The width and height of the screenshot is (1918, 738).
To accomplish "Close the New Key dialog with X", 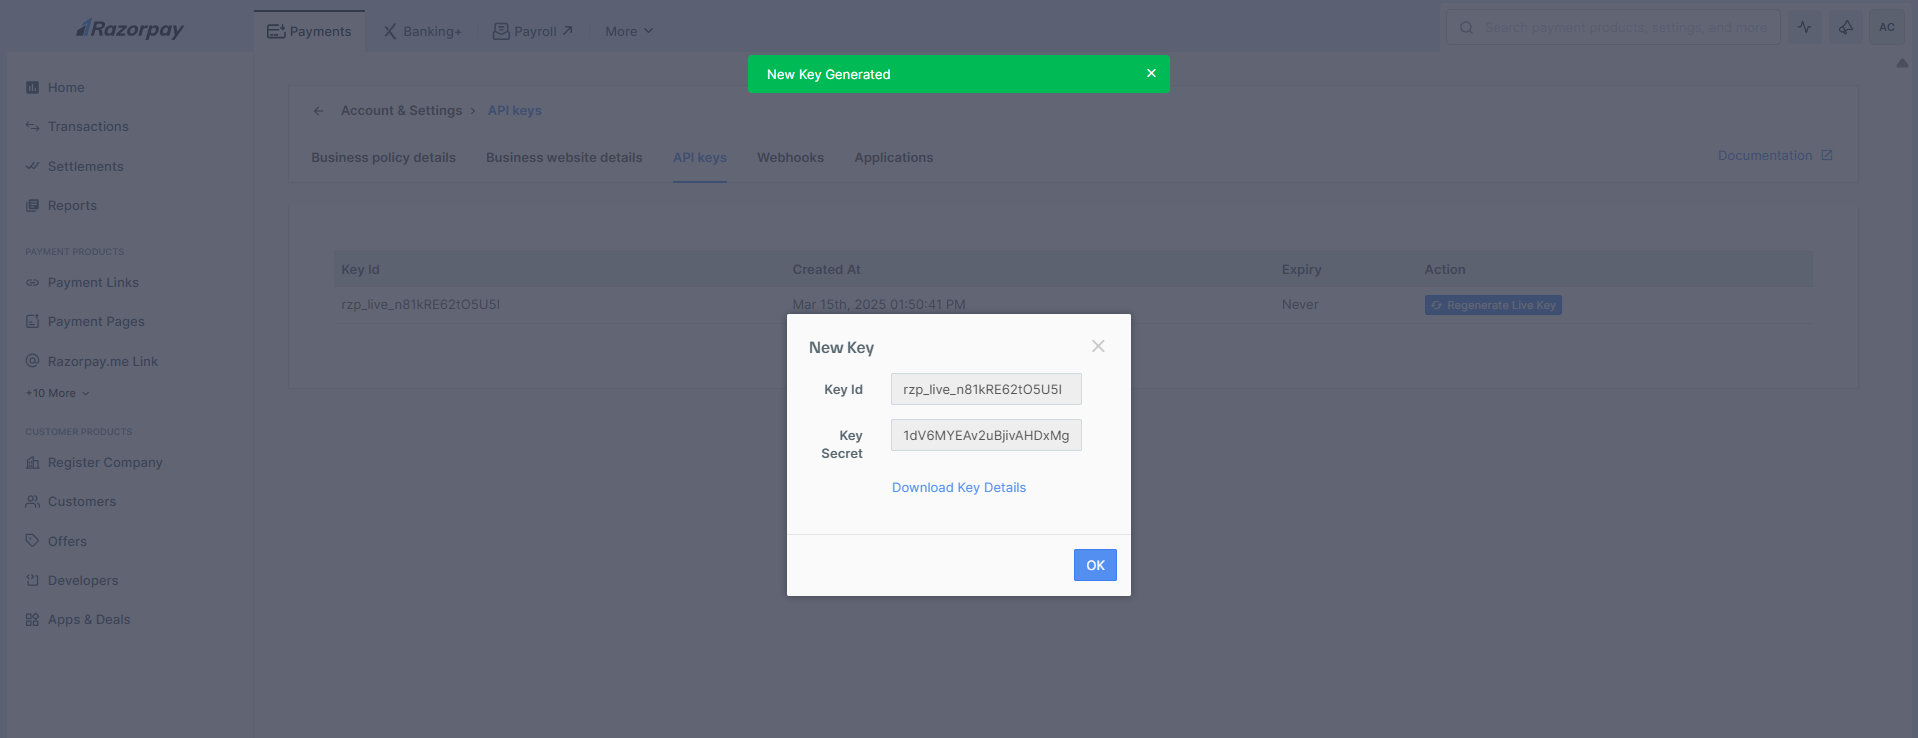I will 1098,346.
